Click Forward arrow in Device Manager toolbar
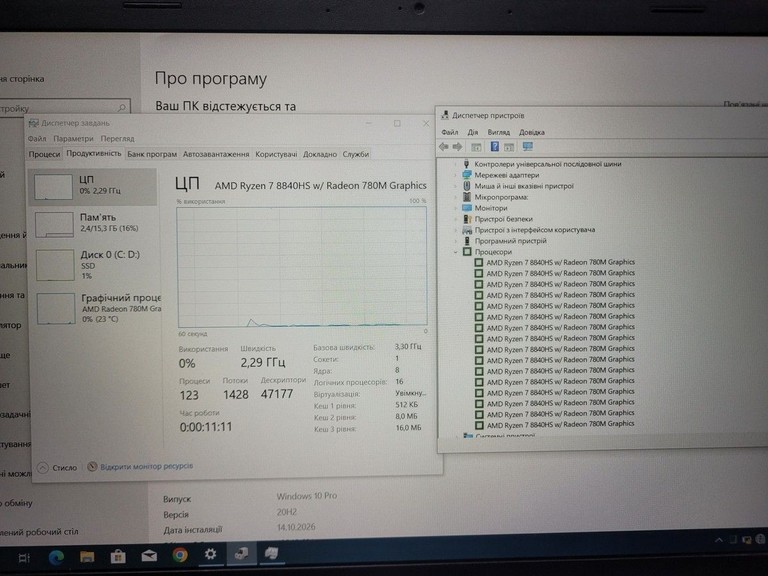 coord(457,146)
